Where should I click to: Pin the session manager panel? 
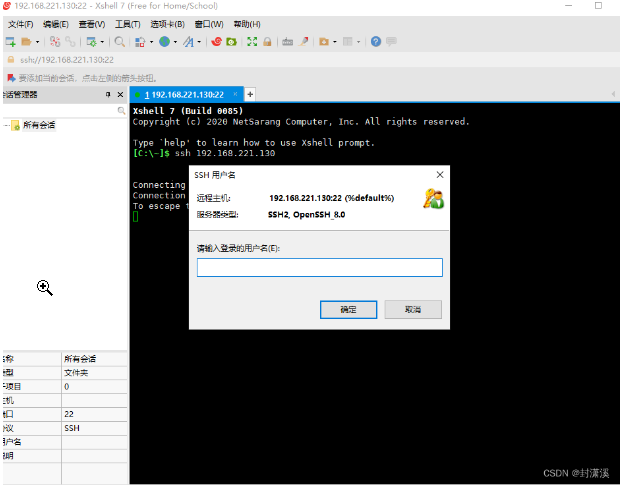coord(108,94)
